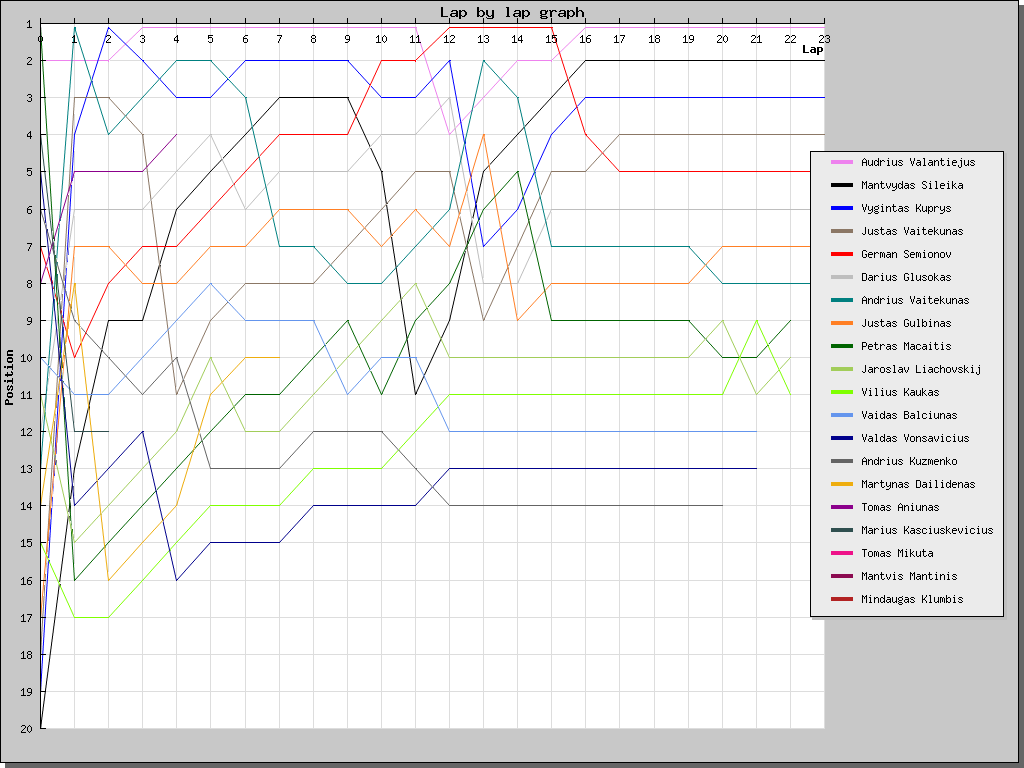Image resolution: width=1024 pixels, height=768 pixels.
Task: Select the Justas Gulbinas legend label
Action: click(906, 323)
